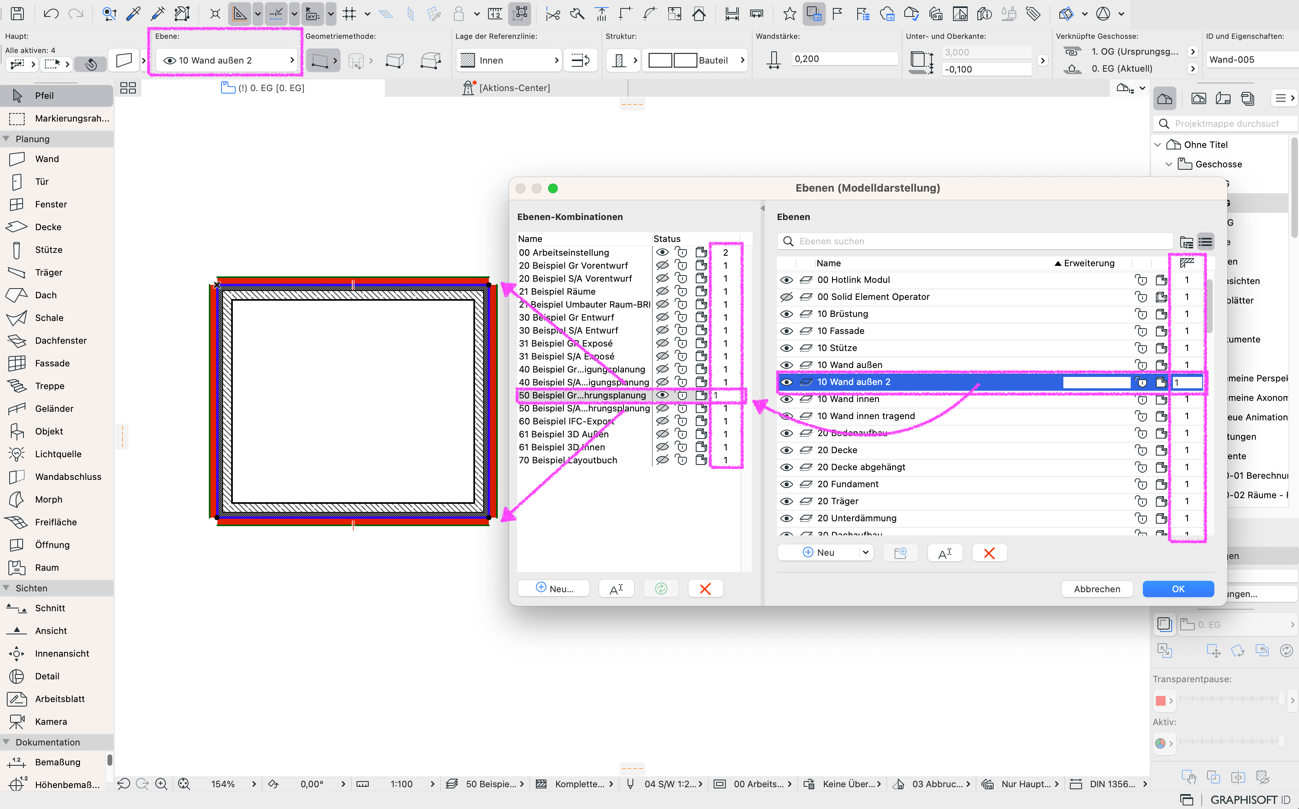Click the star favorites icon in the toolbar

click(x=789, y=14)
